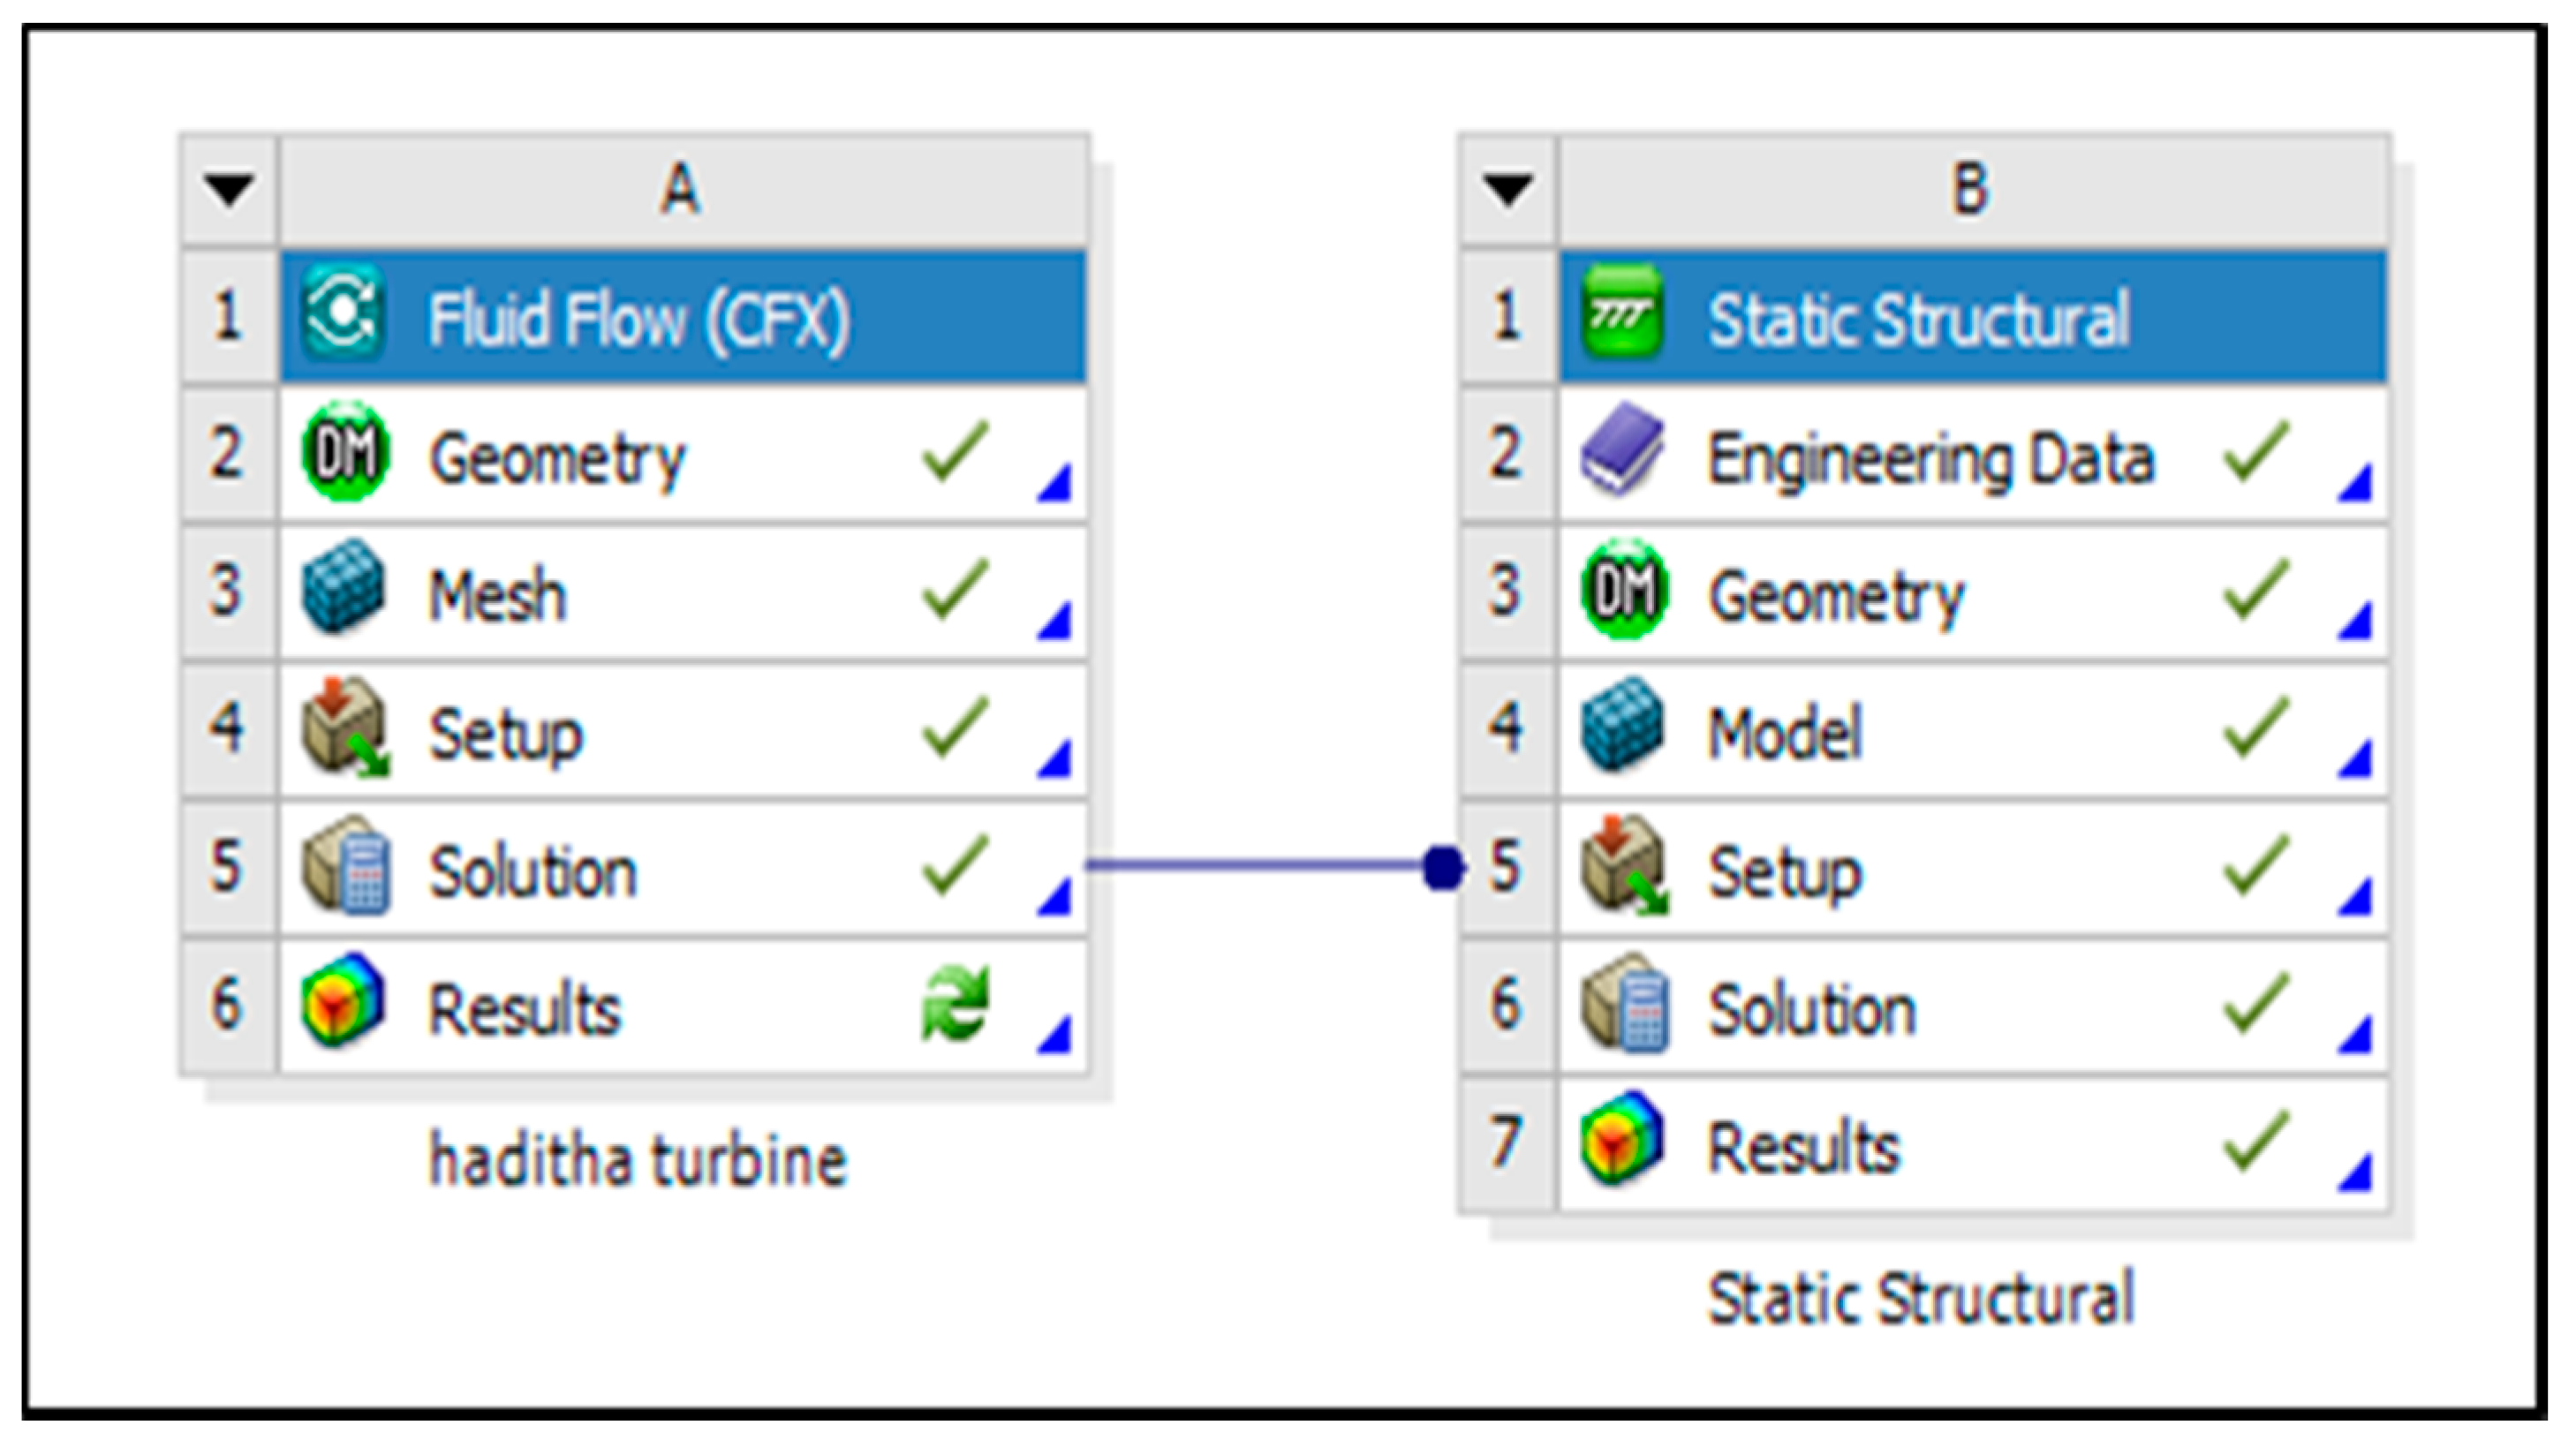Click the connection node linking Solution to Setup
Viewport: 2576px width, 1455px height.
(1442, 868)
